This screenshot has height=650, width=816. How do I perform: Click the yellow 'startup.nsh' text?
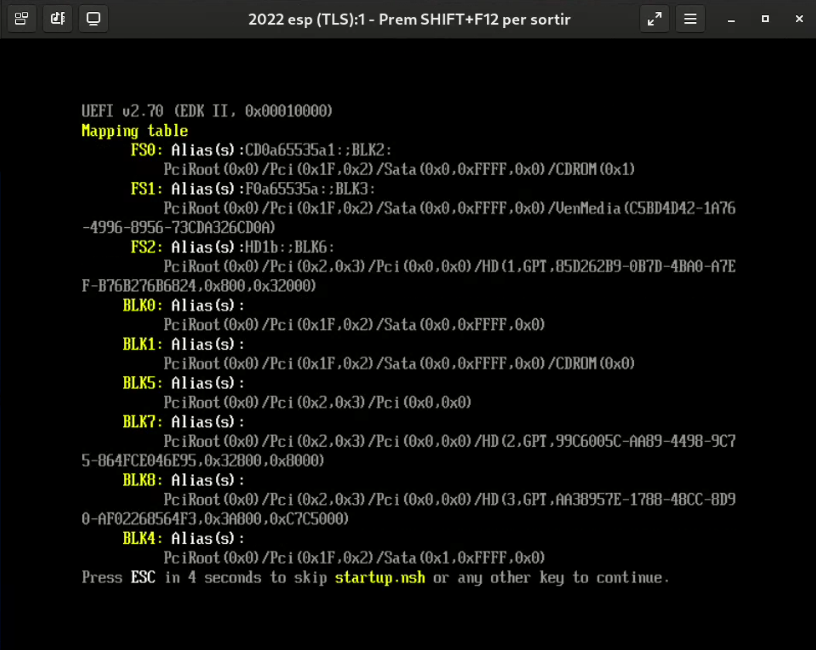pyautogui.click(x=380, y=577)
